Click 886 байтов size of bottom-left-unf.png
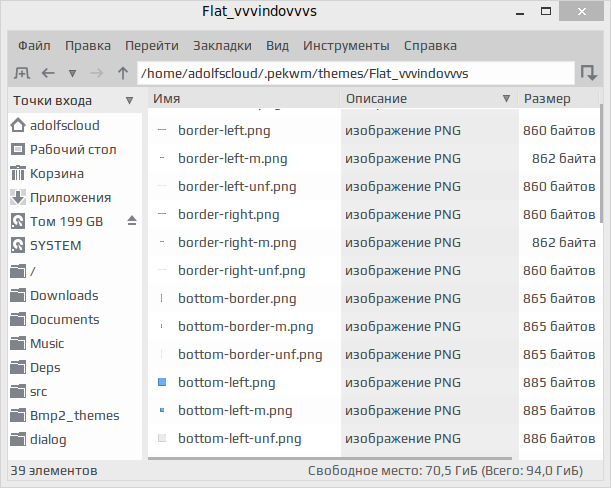 pyautogui.click(x=559, y=439)
